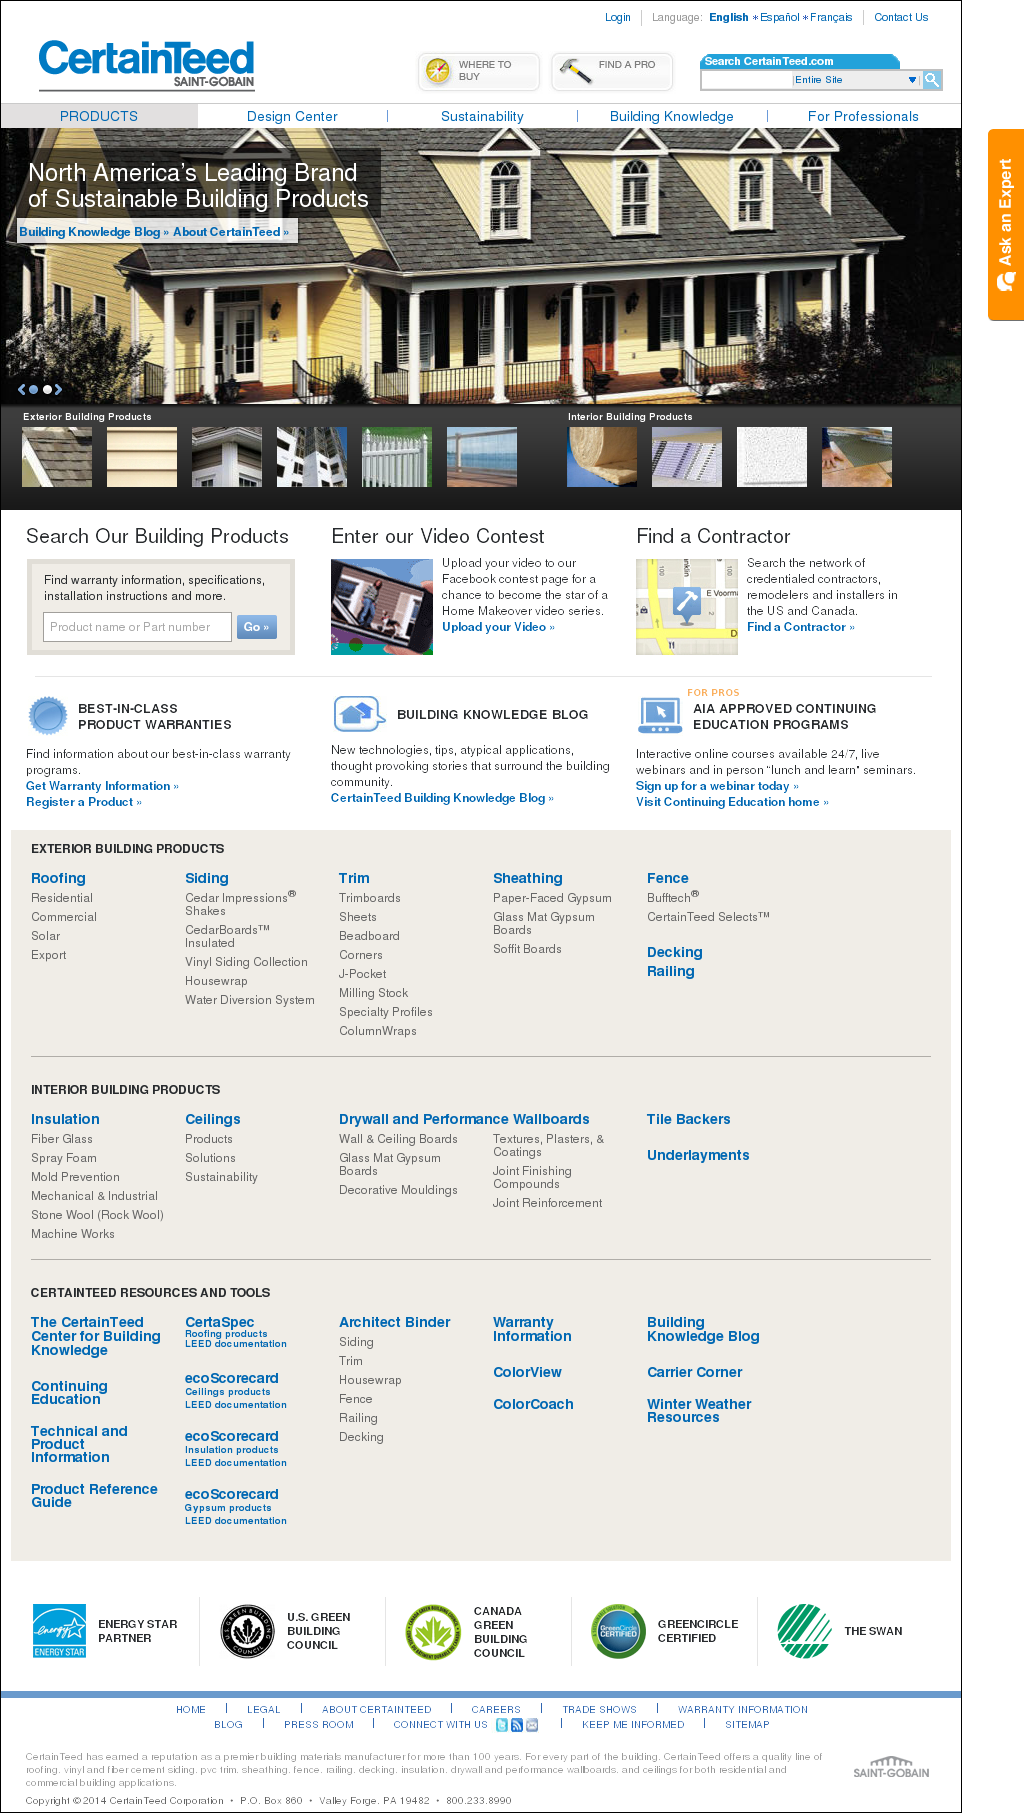Click the roofing shingles product thumbnail
This screenshot has width=1024, height=1813.
click(57, 457)
